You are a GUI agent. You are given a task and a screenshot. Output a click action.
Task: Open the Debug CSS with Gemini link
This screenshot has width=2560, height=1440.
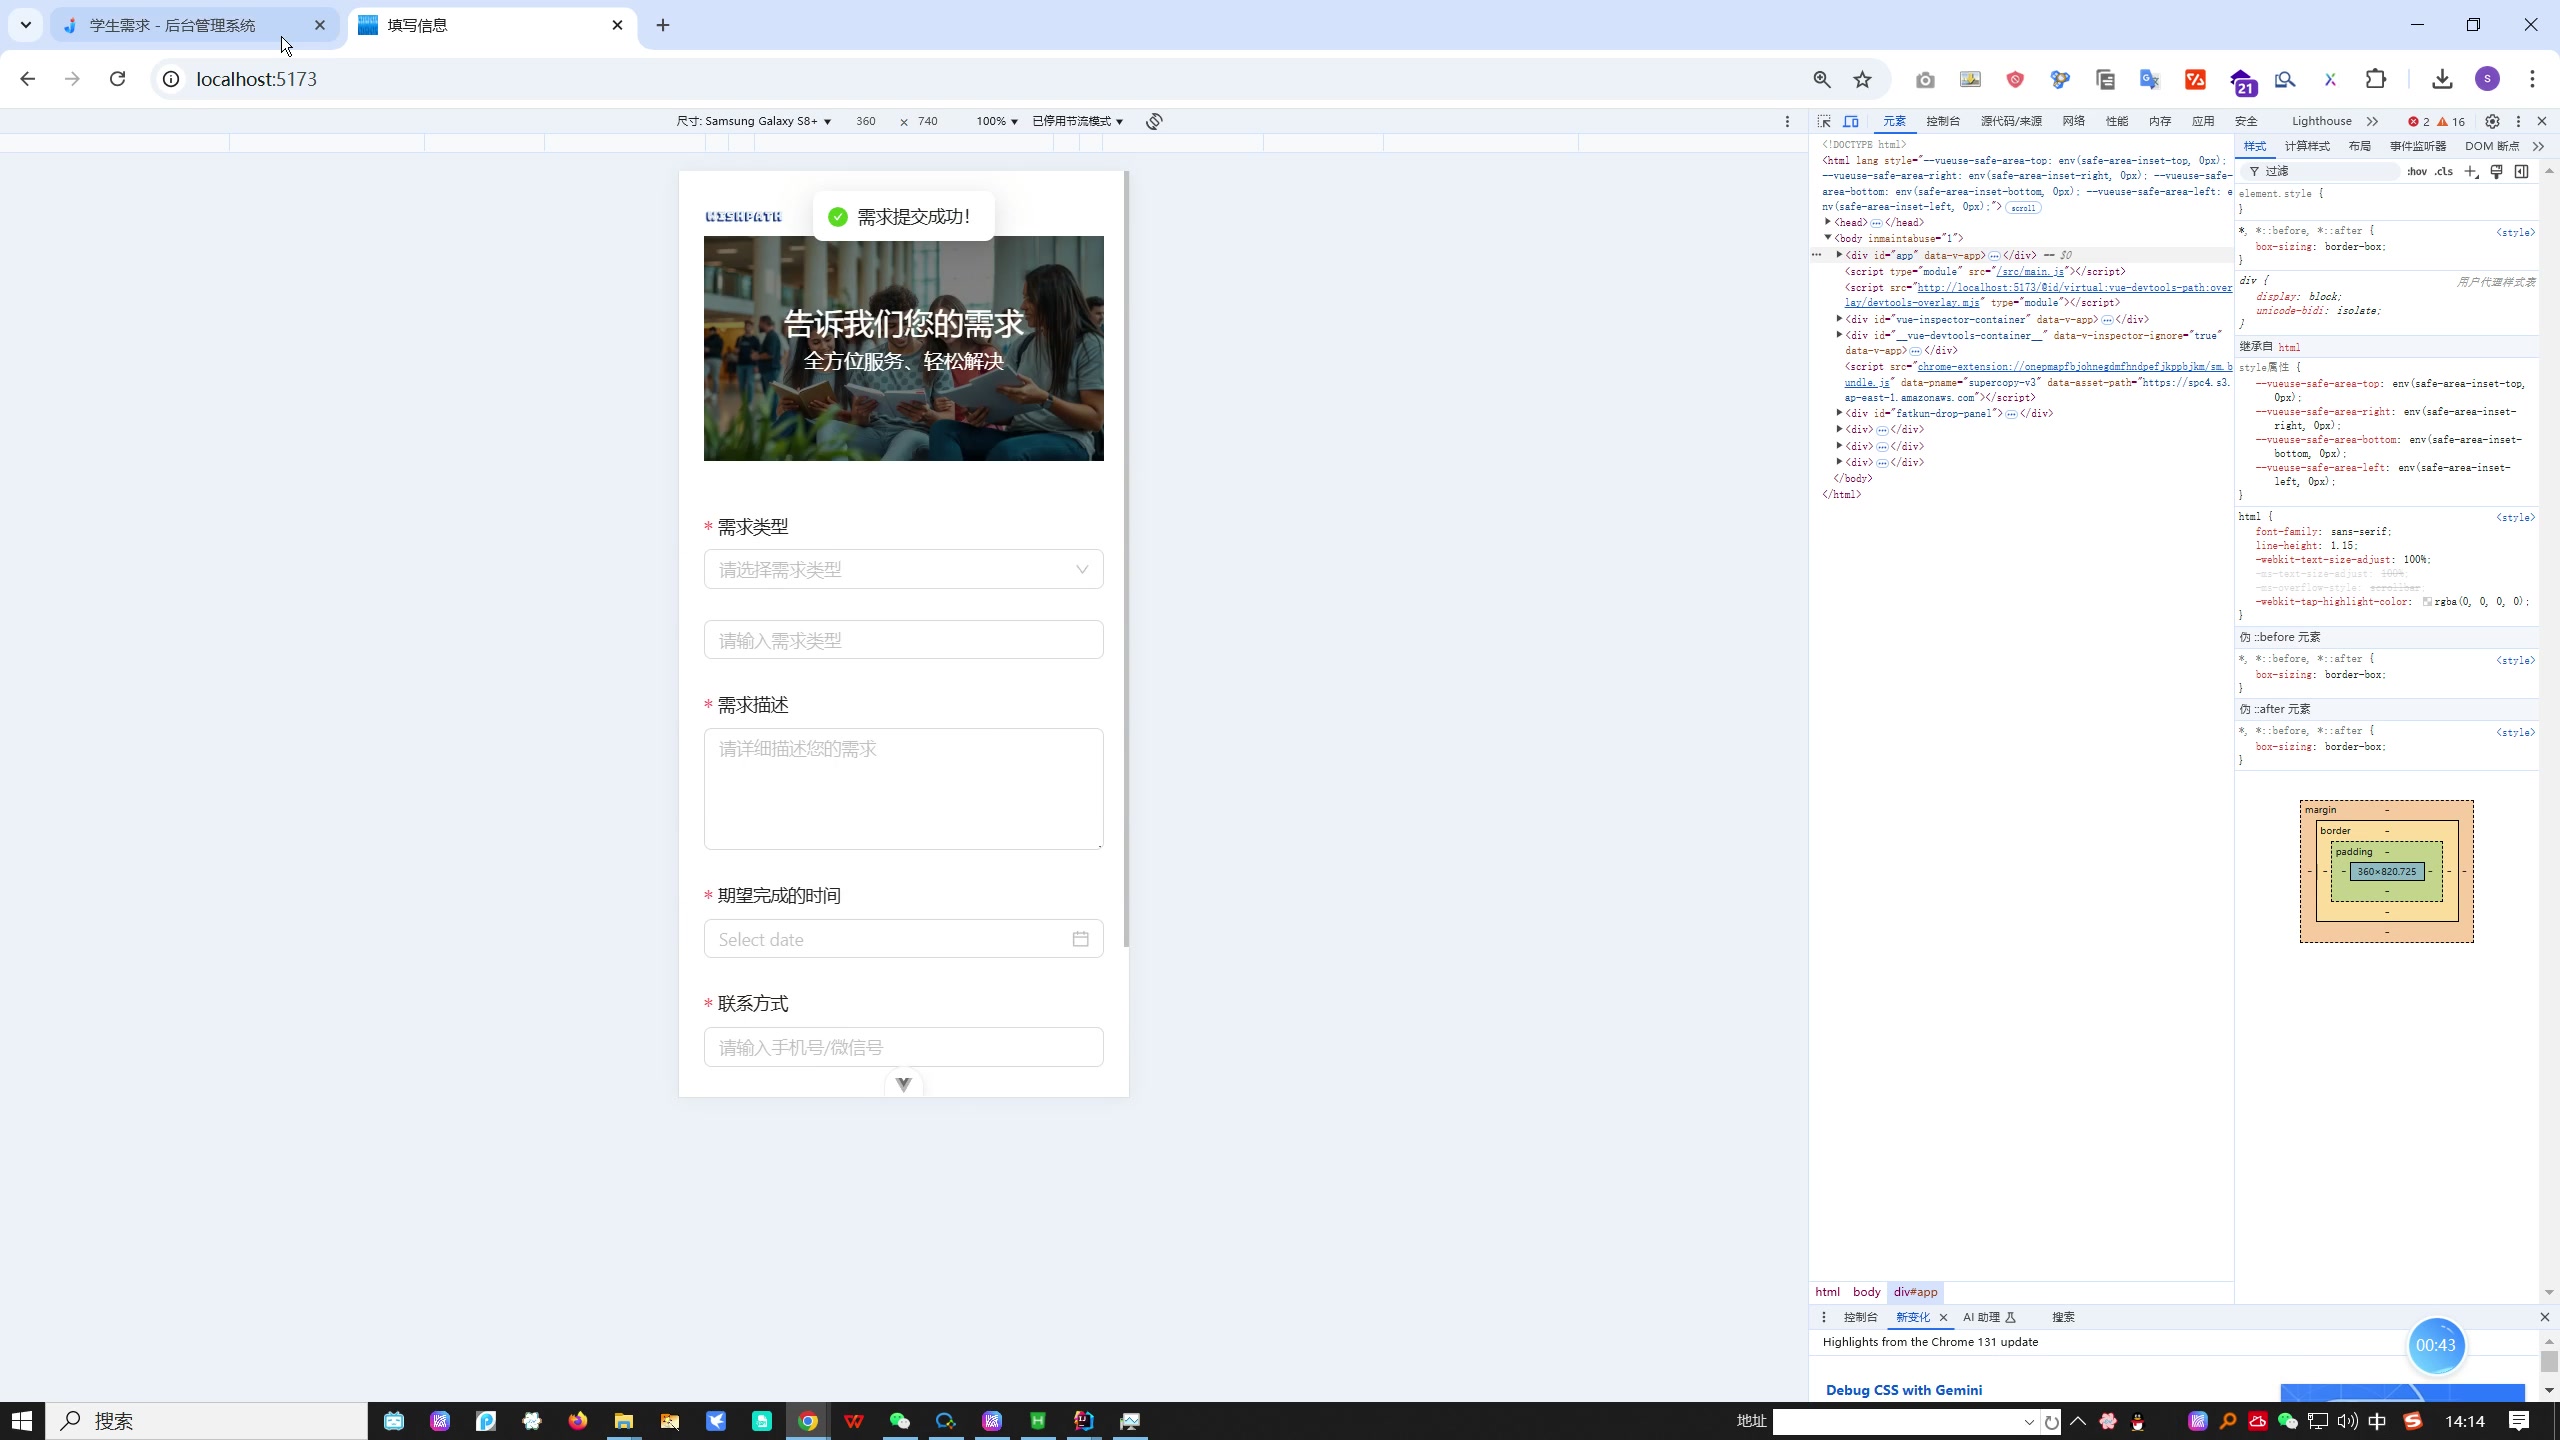1904,1390
